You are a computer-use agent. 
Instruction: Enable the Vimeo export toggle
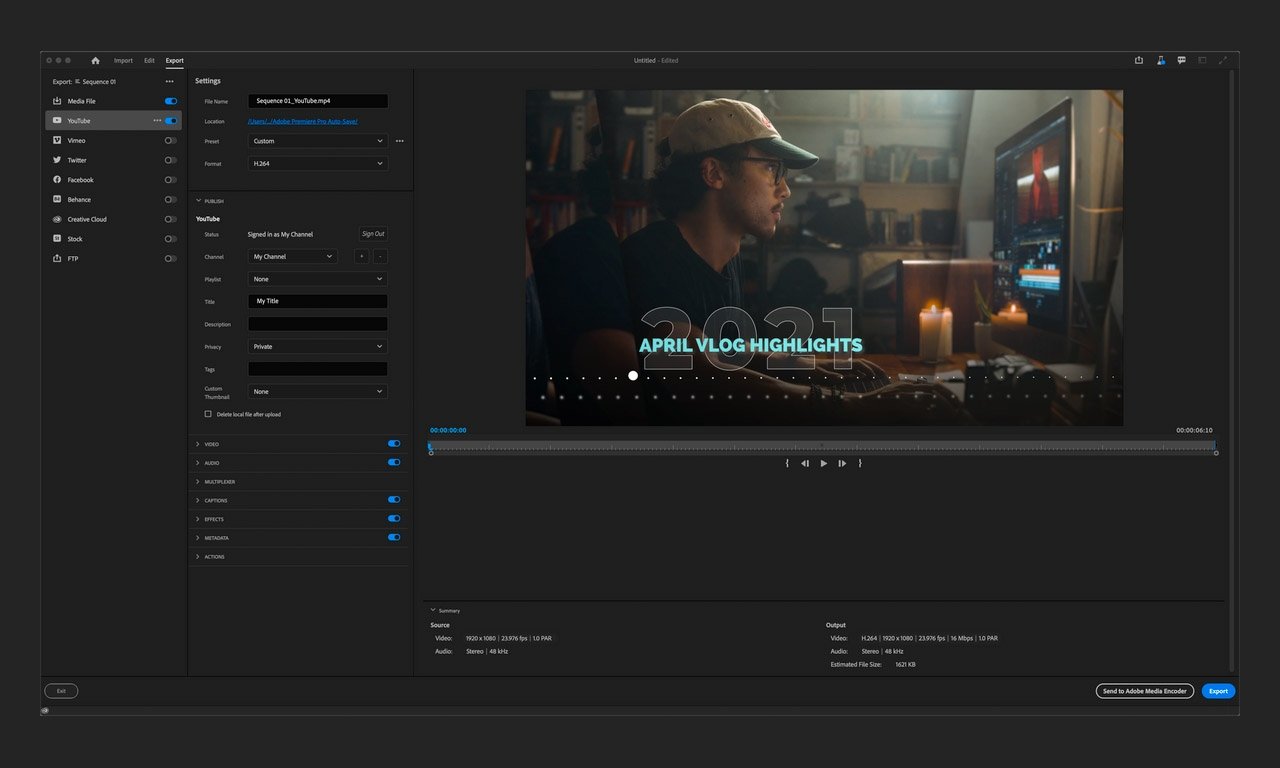[171, 140]
